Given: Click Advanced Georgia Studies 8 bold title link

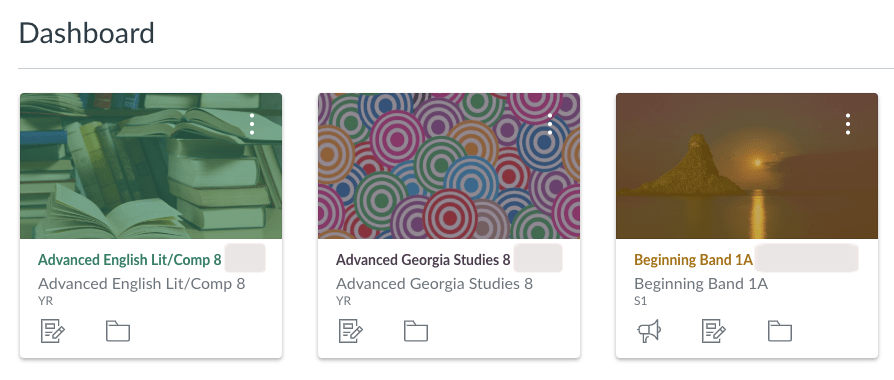Looking at the screenshot, I should point(423,260).
